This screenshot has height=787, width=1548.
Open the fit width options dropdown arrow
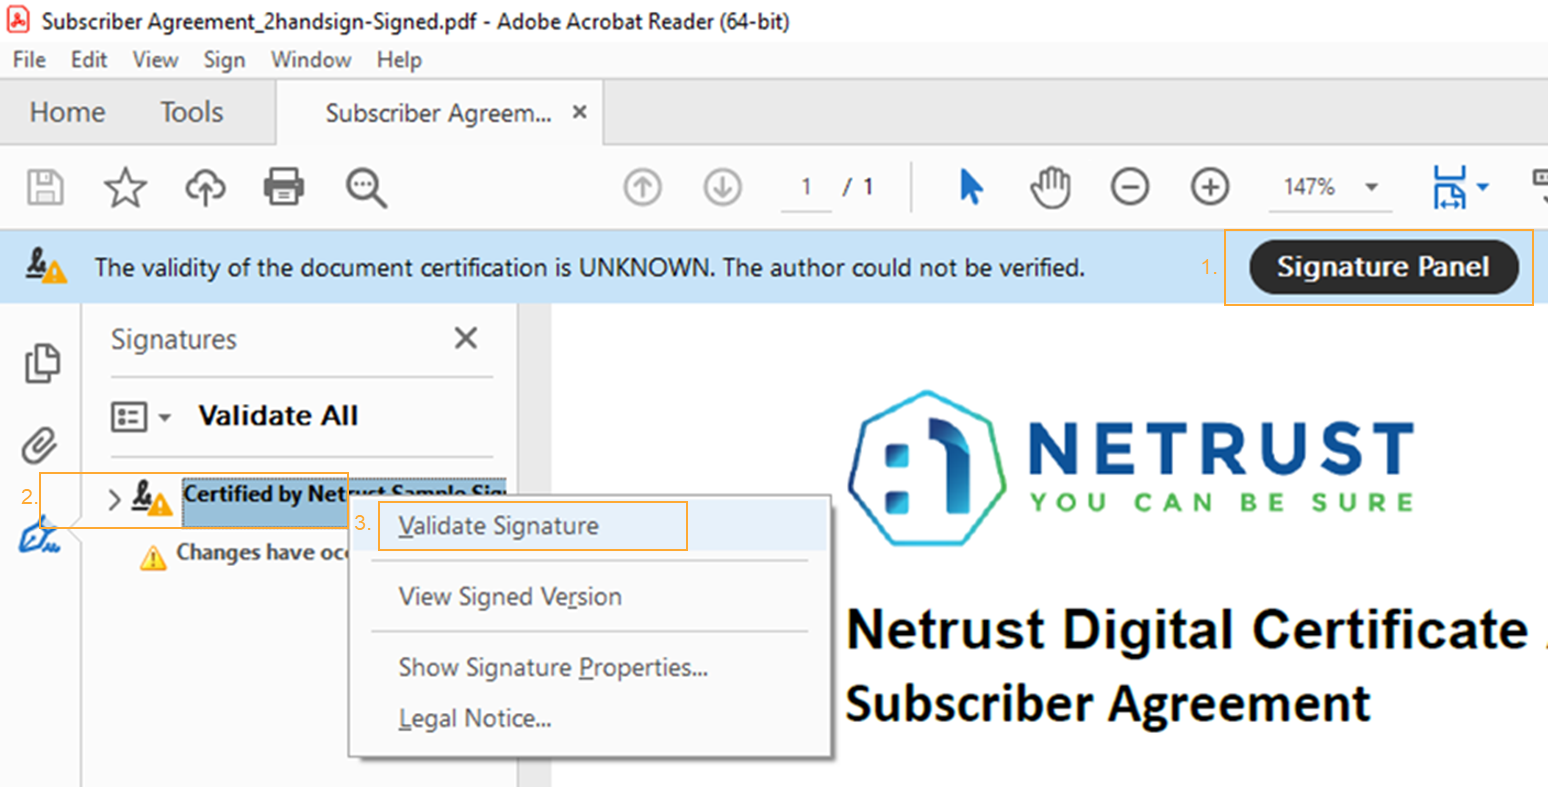tap(1483, 187)
